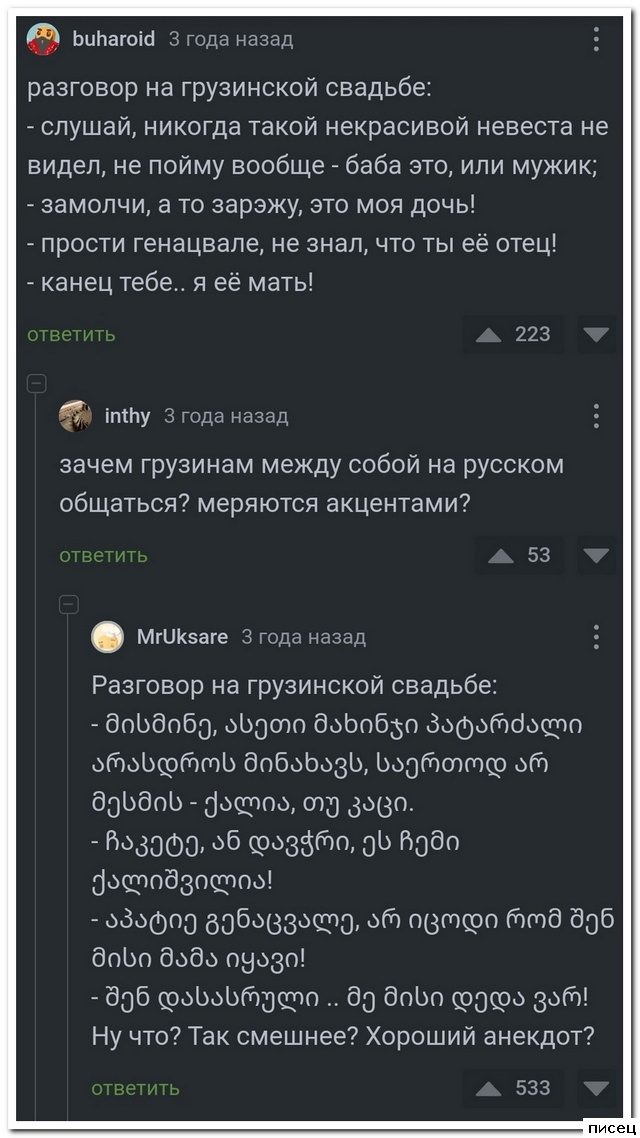Open three-dot menu on inthy's comment

point(596,415)
